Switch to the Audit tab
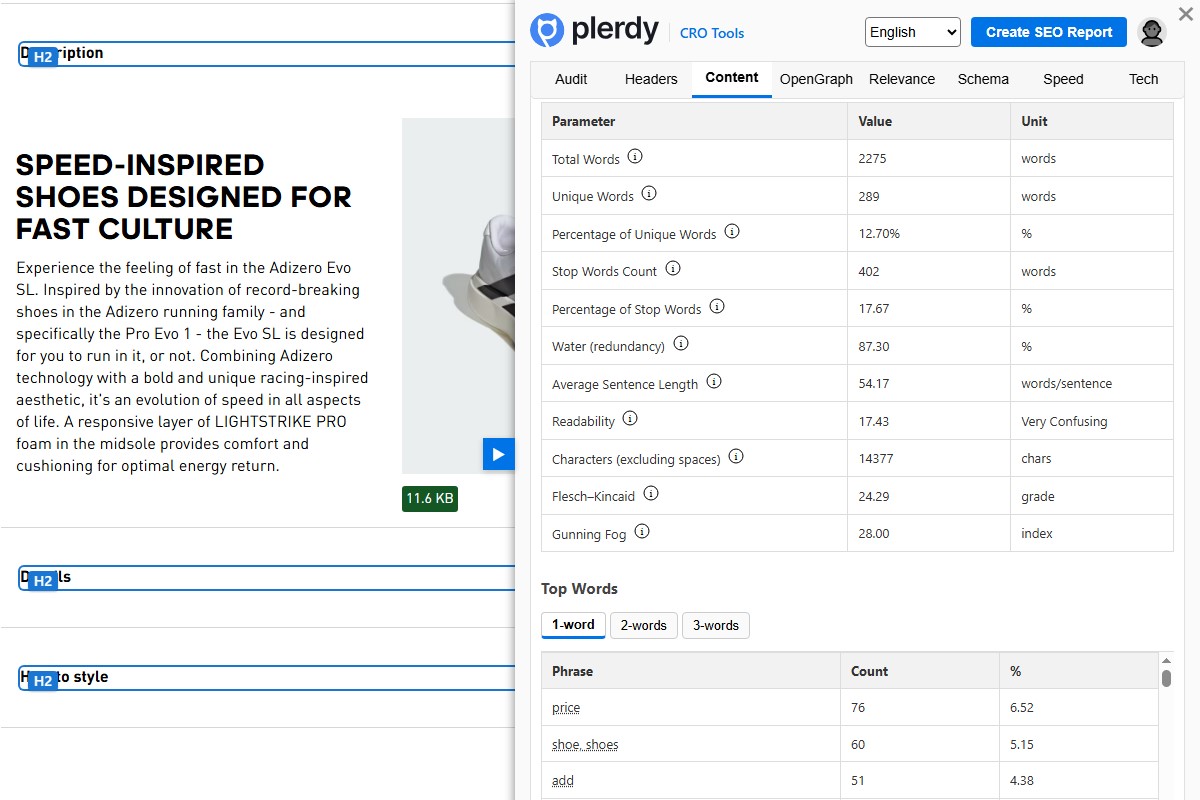Image resolution: width=1200 pixels, height=800 pixels. (x=571, y=79)
